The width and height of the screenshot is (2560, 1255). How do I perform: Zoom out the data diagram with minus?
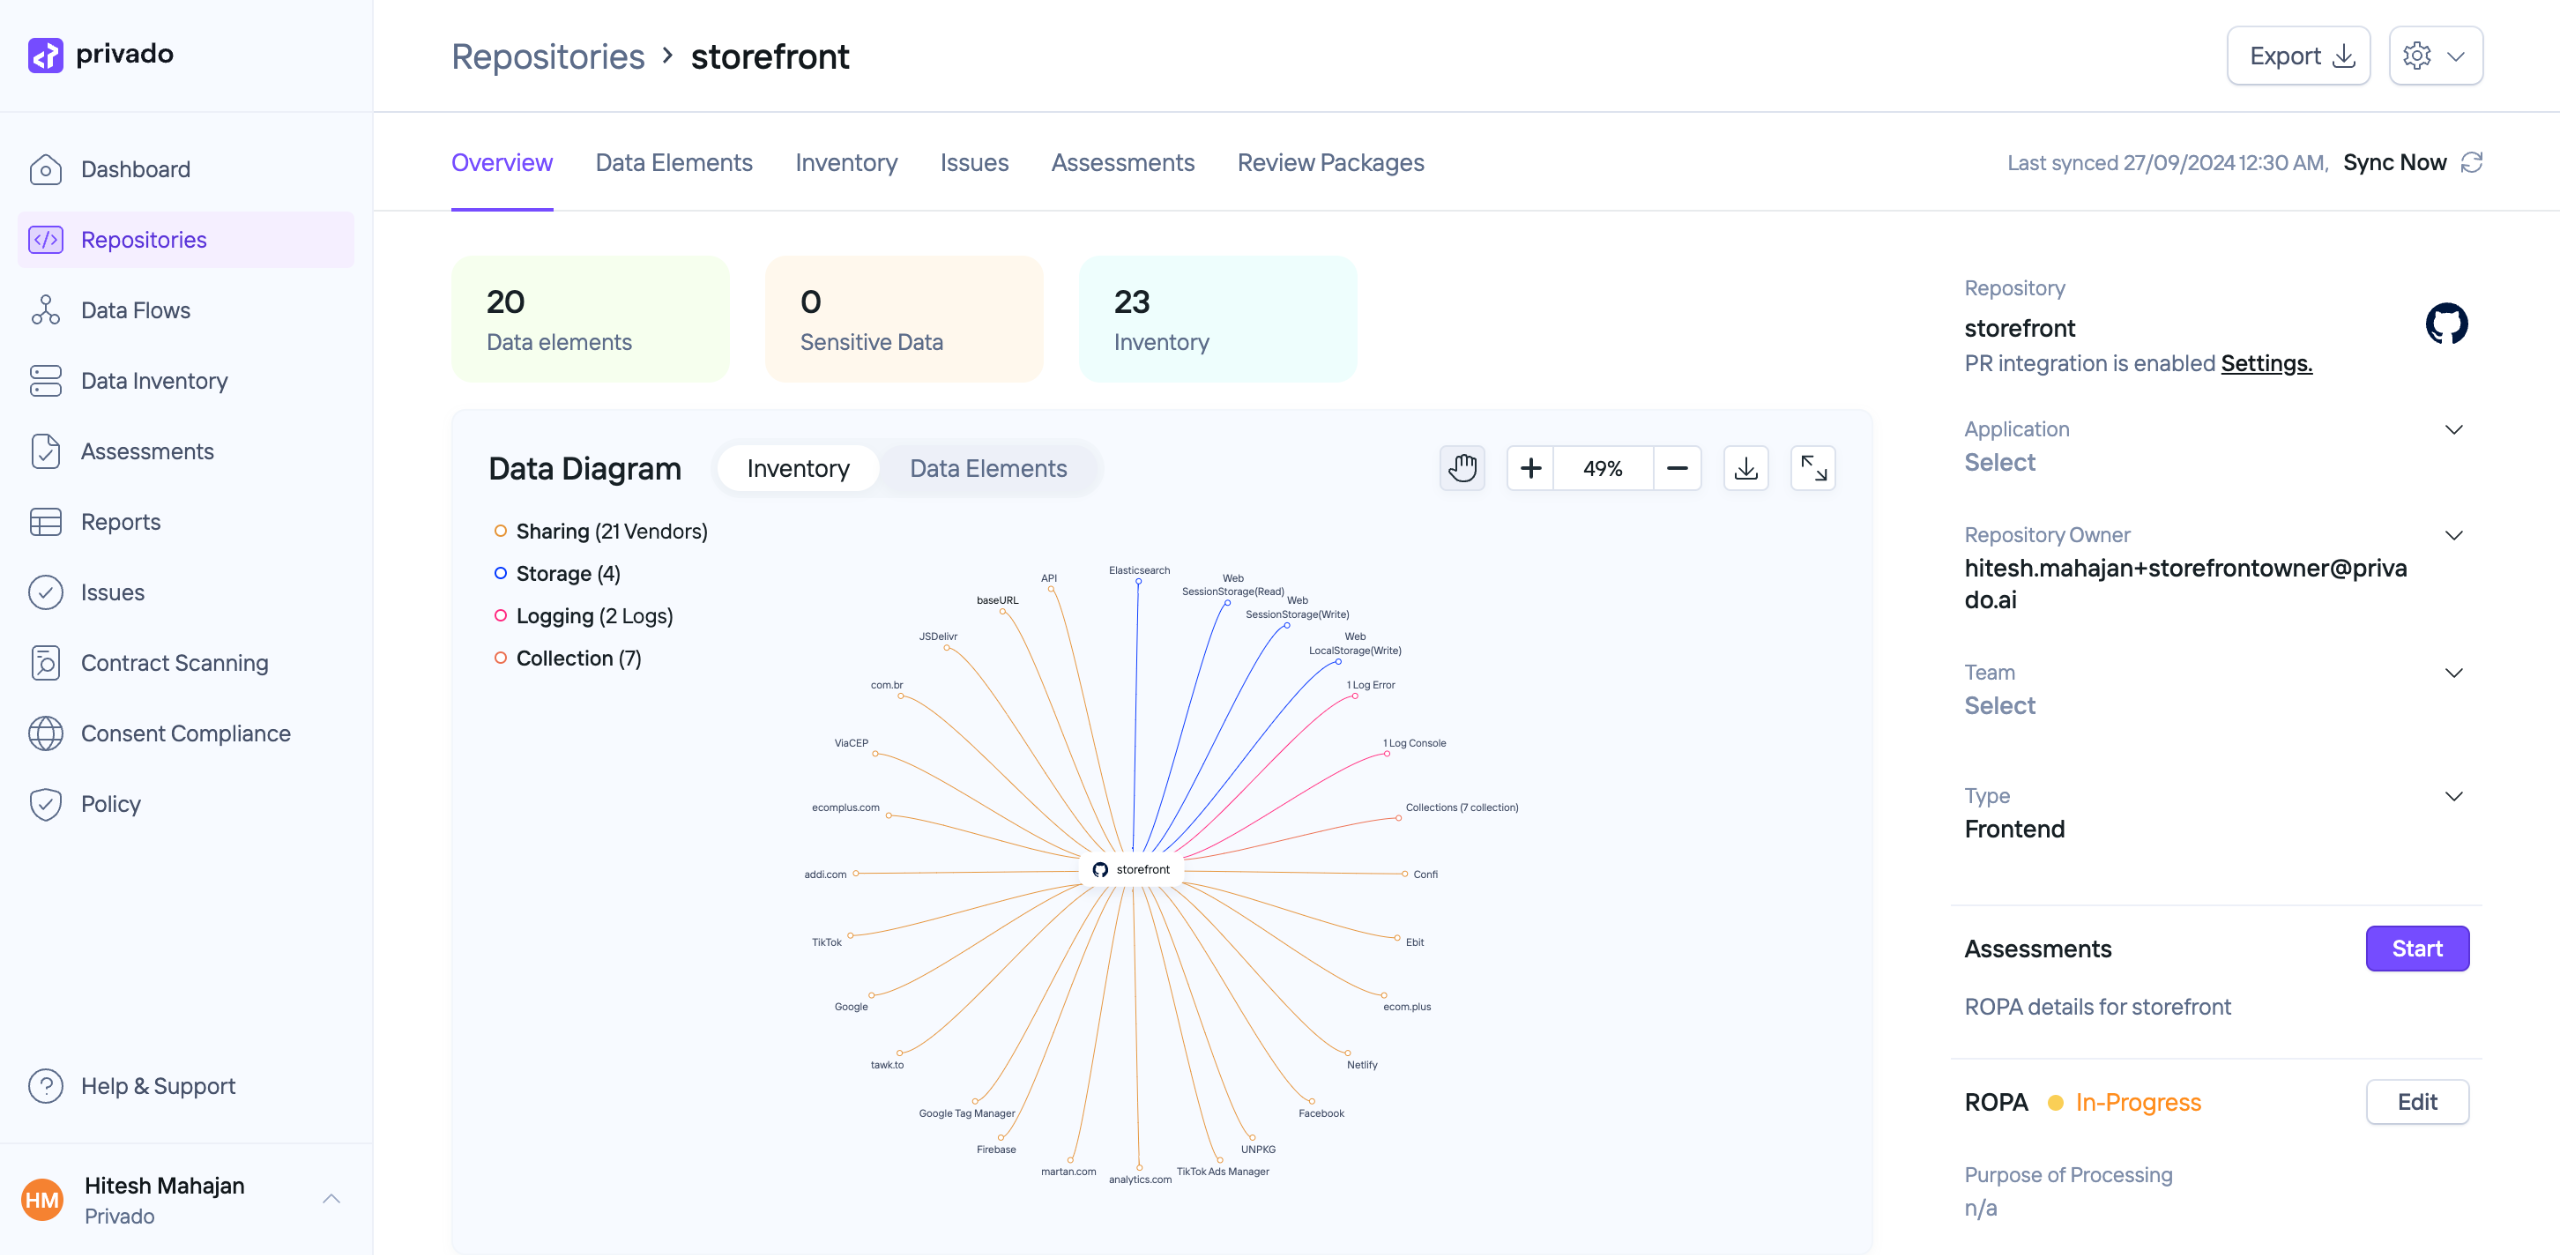1677,468
